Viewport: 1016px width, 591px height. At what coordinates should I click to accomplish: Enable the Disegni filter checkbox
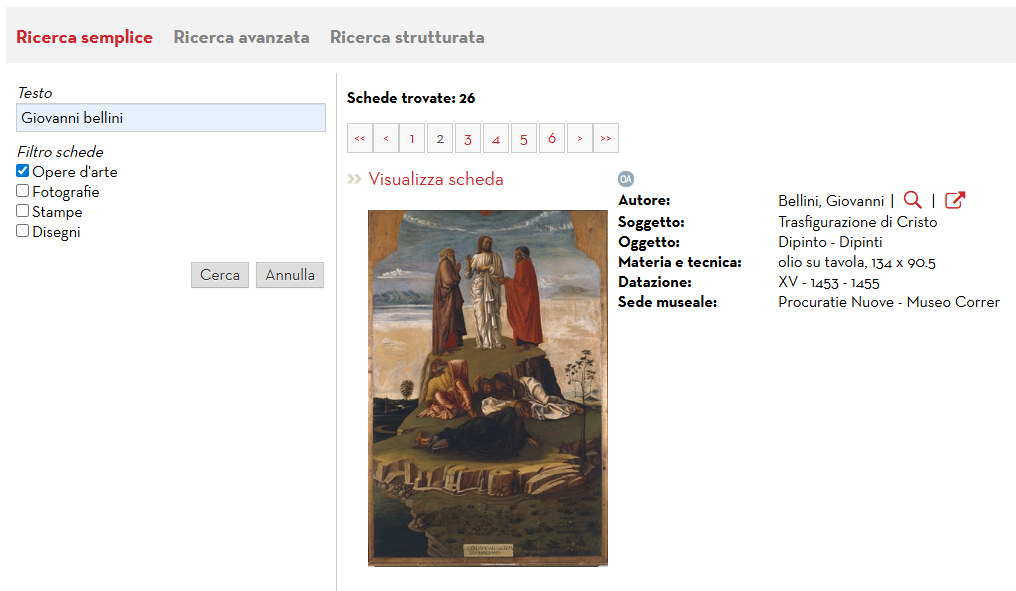(21, 231)
